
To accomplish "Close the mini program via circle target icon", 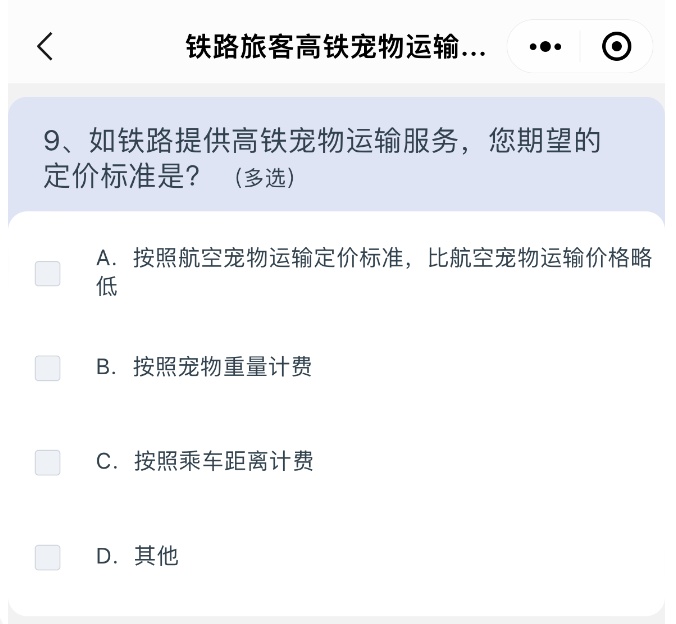I will [x=617, y=46].
